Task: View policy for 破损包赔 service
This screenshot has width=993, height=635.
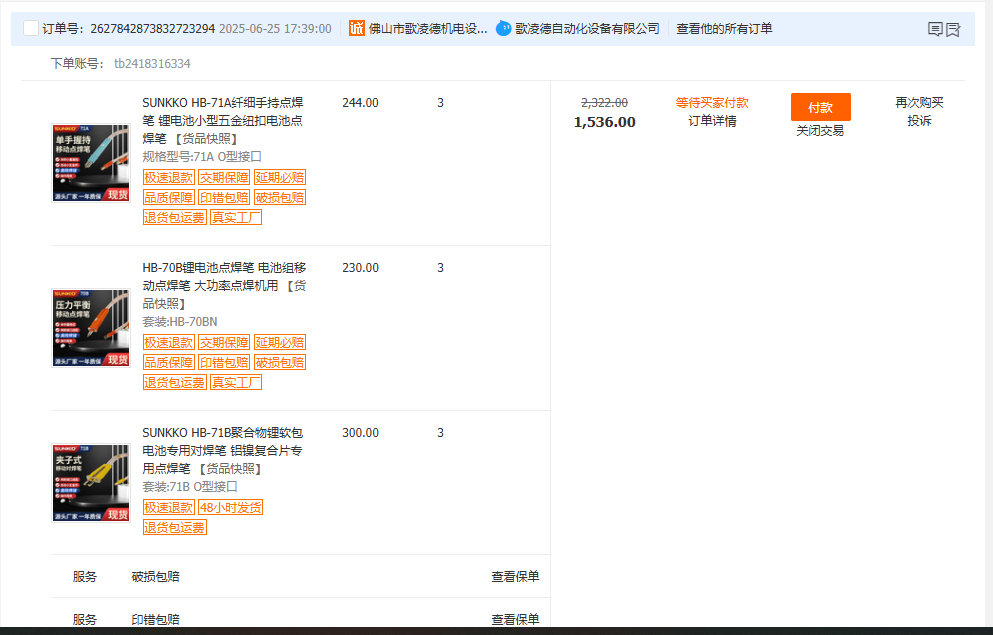Action: 515,577
